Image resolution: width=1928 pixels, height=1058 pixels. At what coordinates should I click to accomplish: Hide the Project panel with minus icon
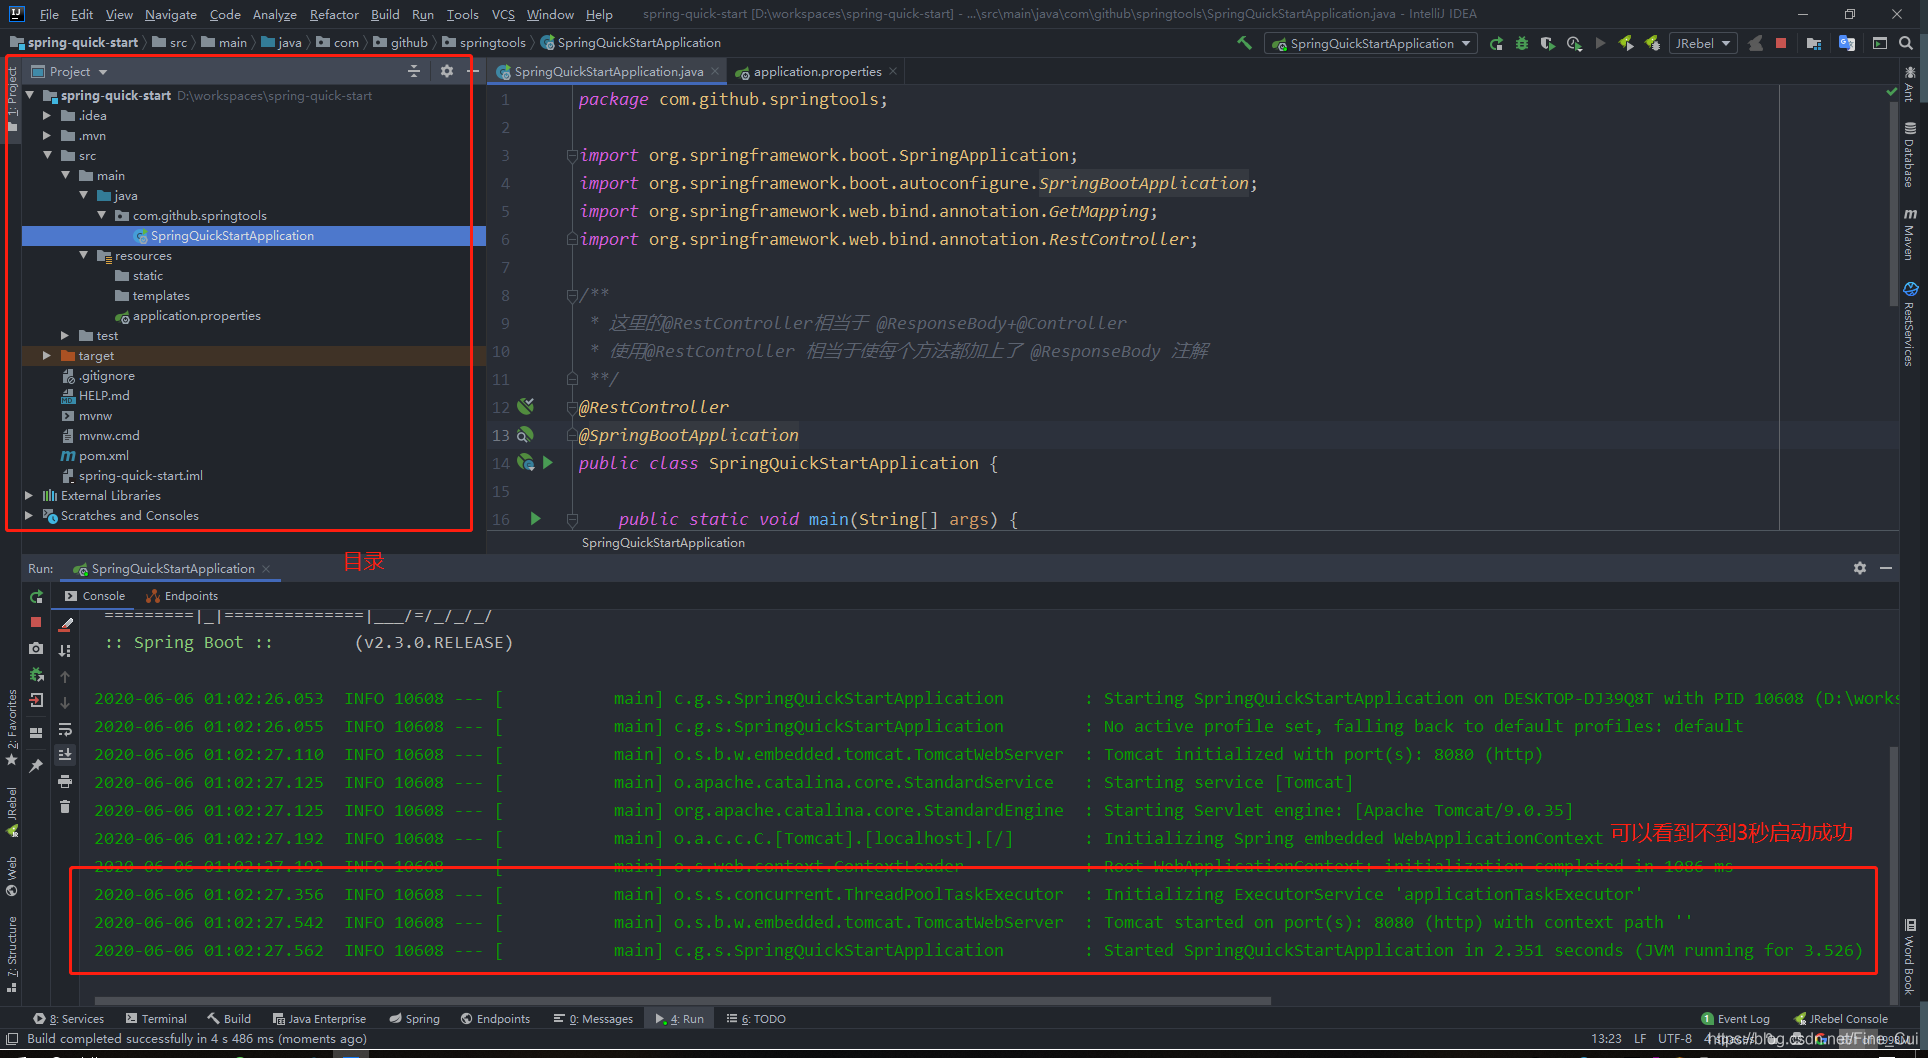(x=473, y=71)
